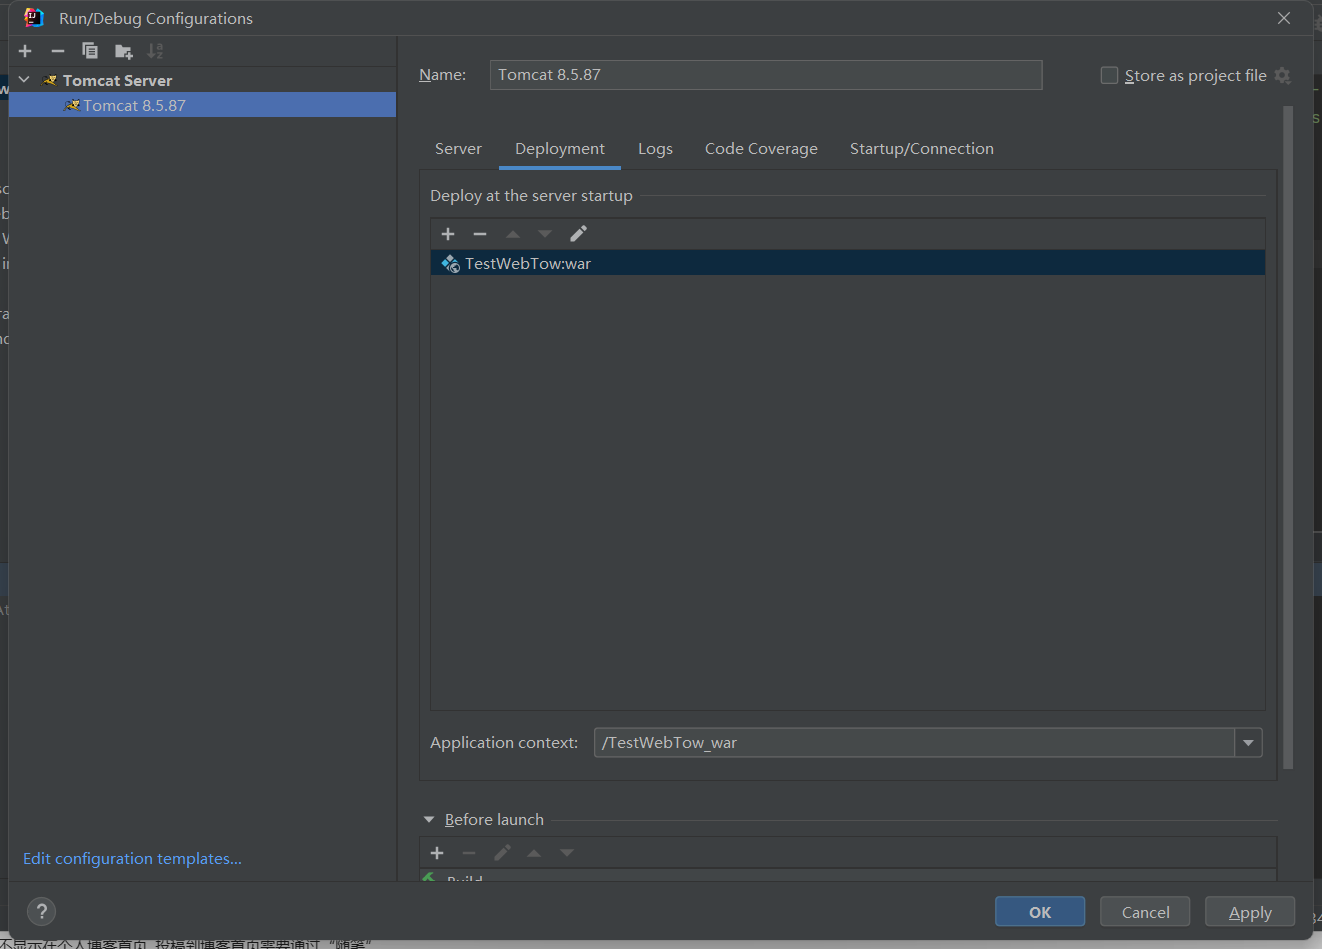Image resolution: width=1322 pixels, height=949 pixels.
Task: Enable Store as project file checkbox
Action: (1109, 76)
